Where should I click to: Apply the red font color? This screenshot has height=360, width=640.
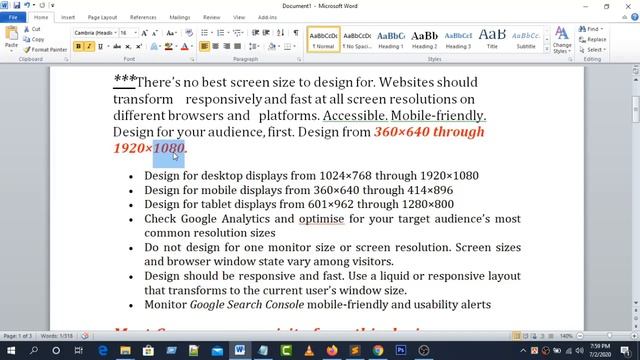pyautogui.click(x=184, y=47)
